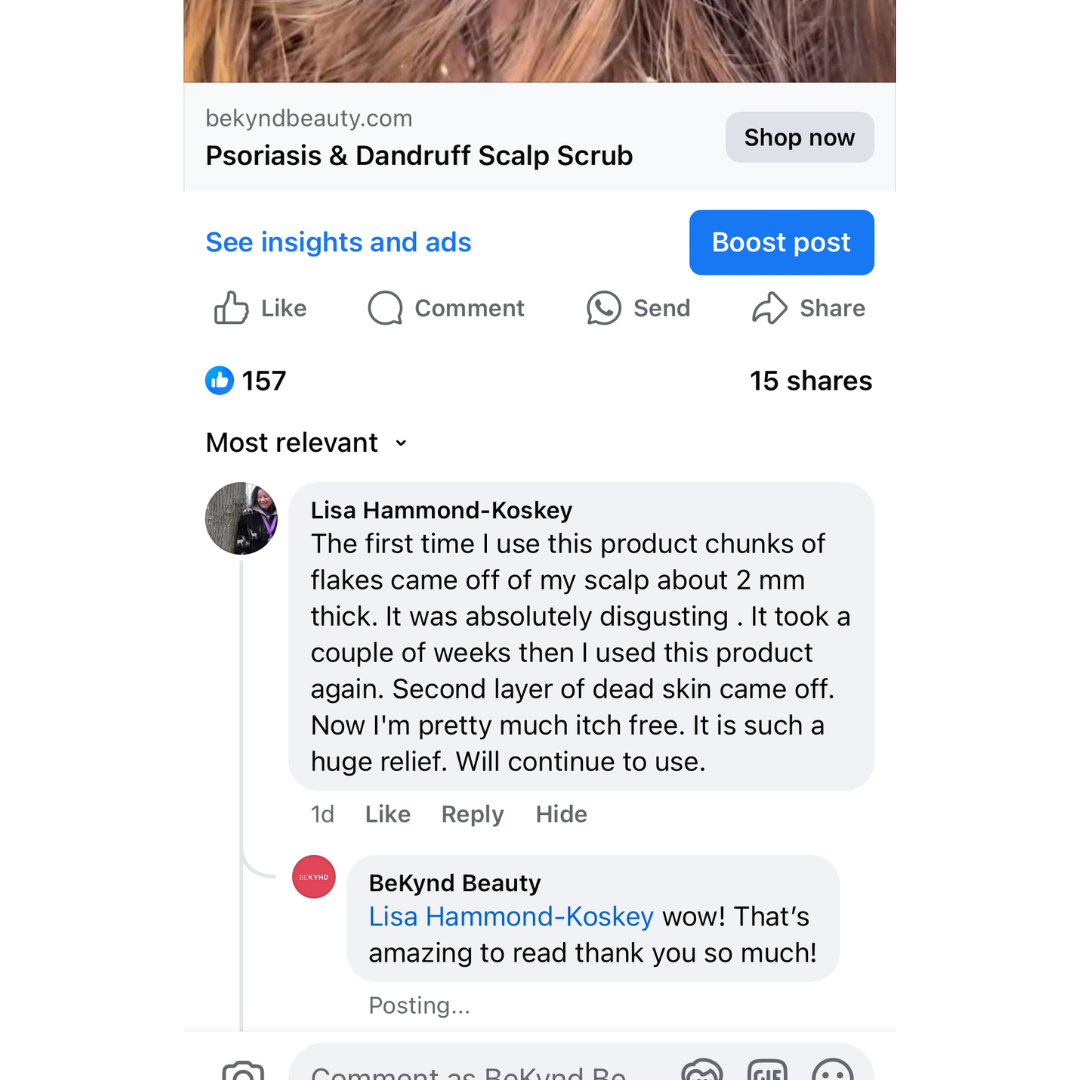Click the Share arrow icon
The width and height of the screenshot is (1080, 1080).
(x=770, y=308)
